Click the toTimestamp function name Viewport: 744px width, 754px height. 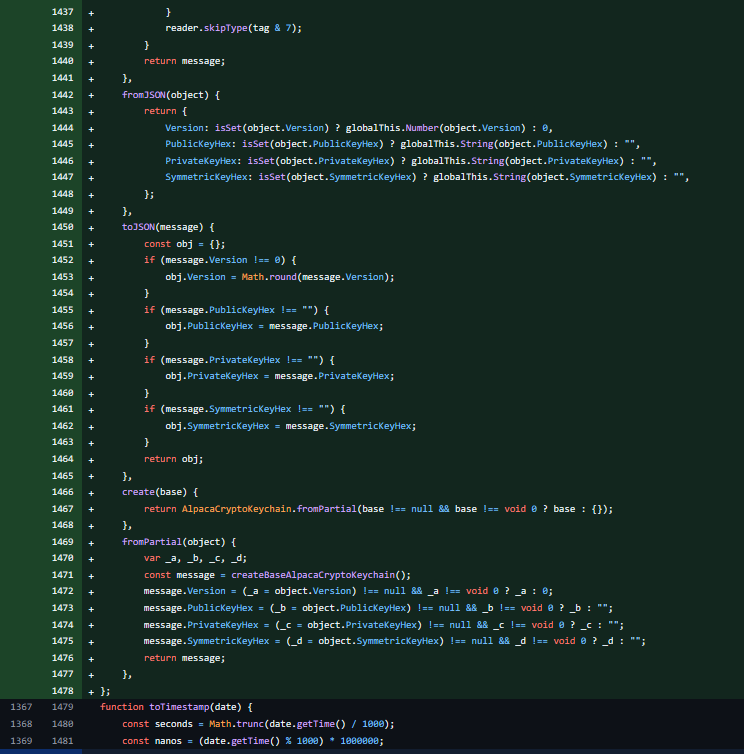(x=179, y=707)
